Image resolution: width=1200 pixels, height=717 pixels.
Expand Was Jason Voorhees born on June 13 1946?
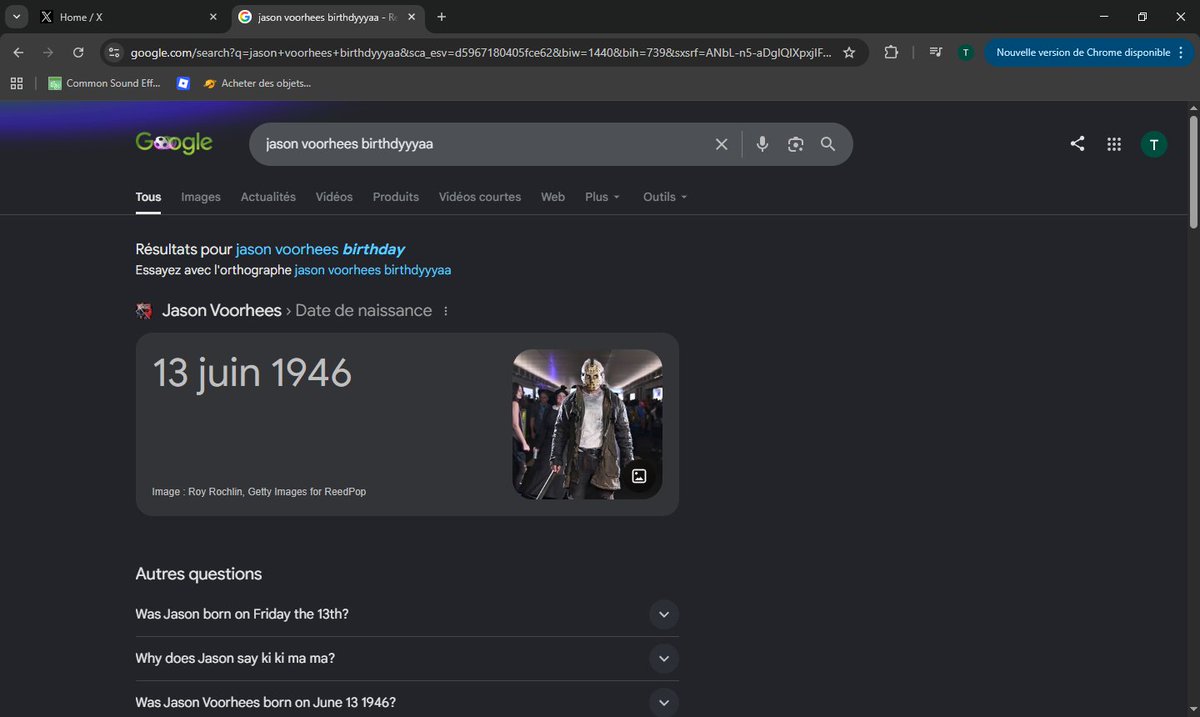coord(407,702)
